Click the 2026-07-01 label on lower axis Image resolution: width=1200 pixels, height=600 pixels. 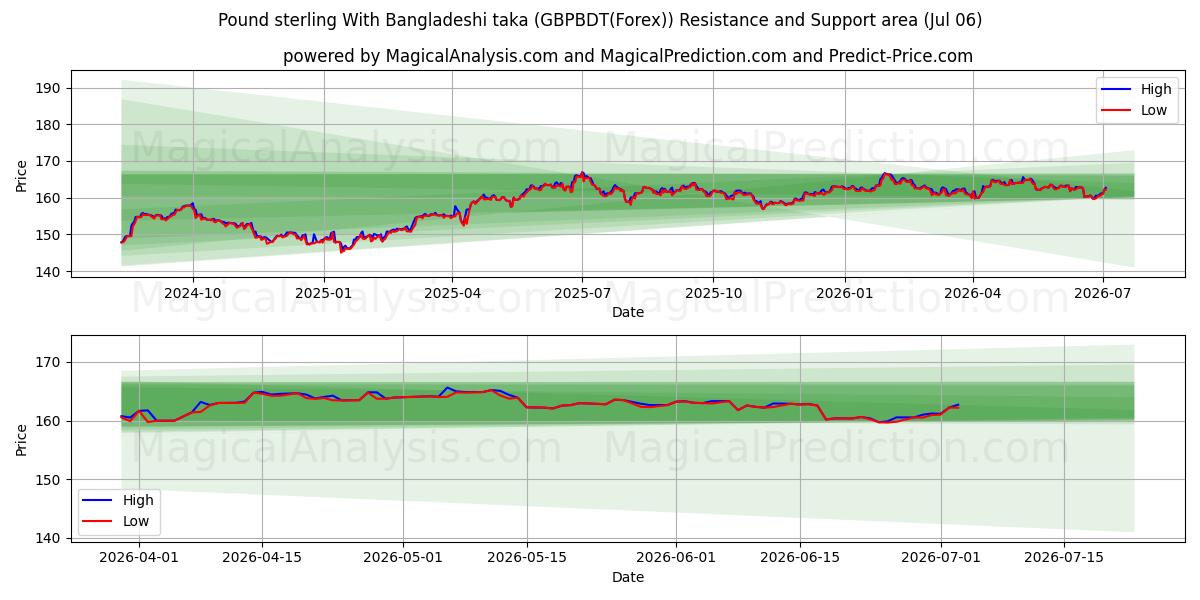coord(941,559)
